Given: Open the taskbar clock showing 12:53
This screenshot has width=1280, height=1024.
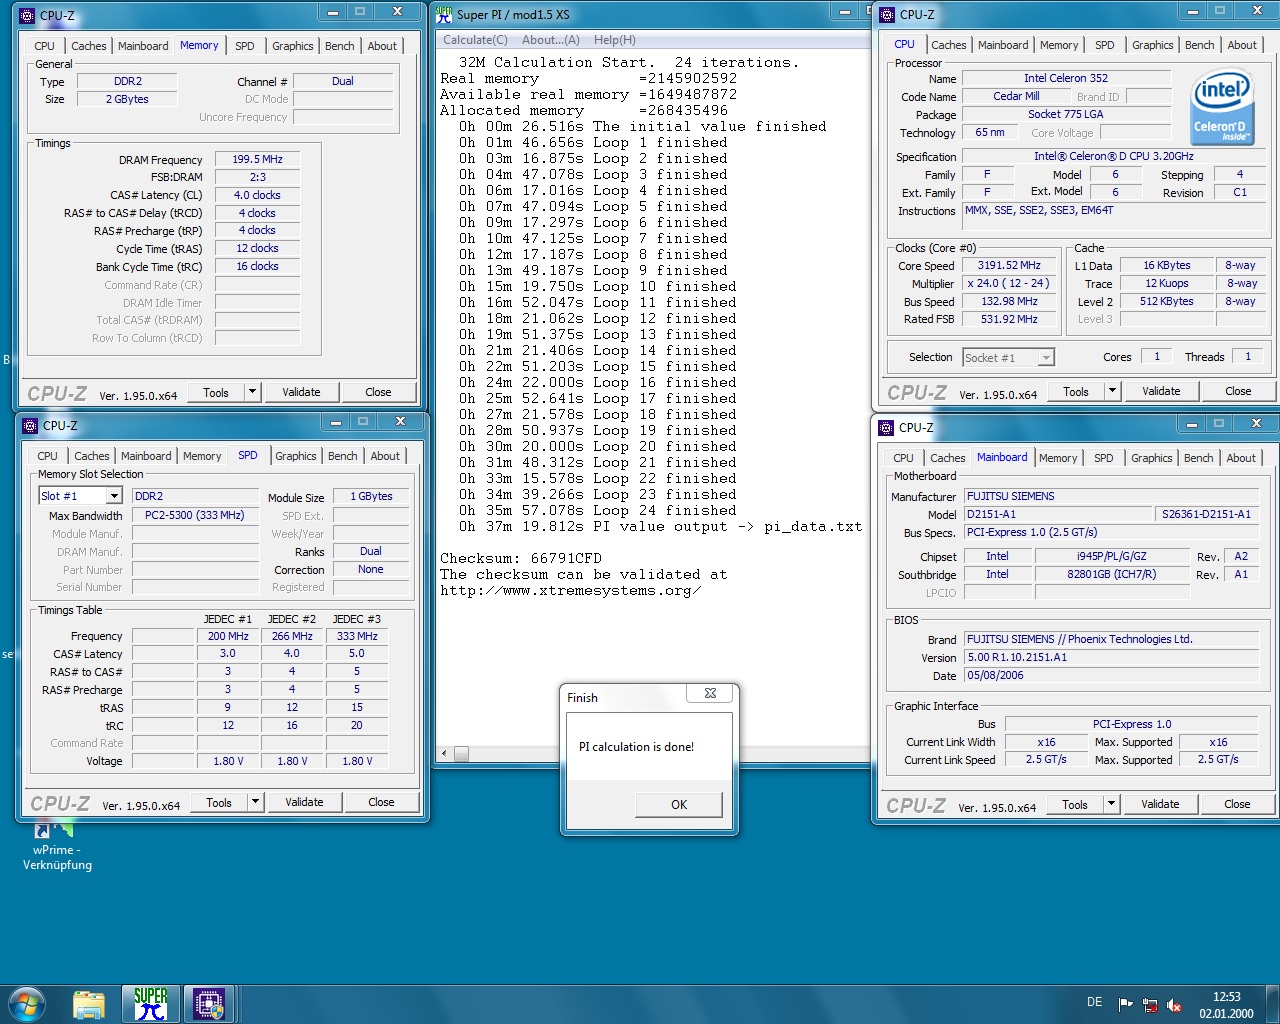Looking at the screenshot, I should [x=1226, y=1005].
